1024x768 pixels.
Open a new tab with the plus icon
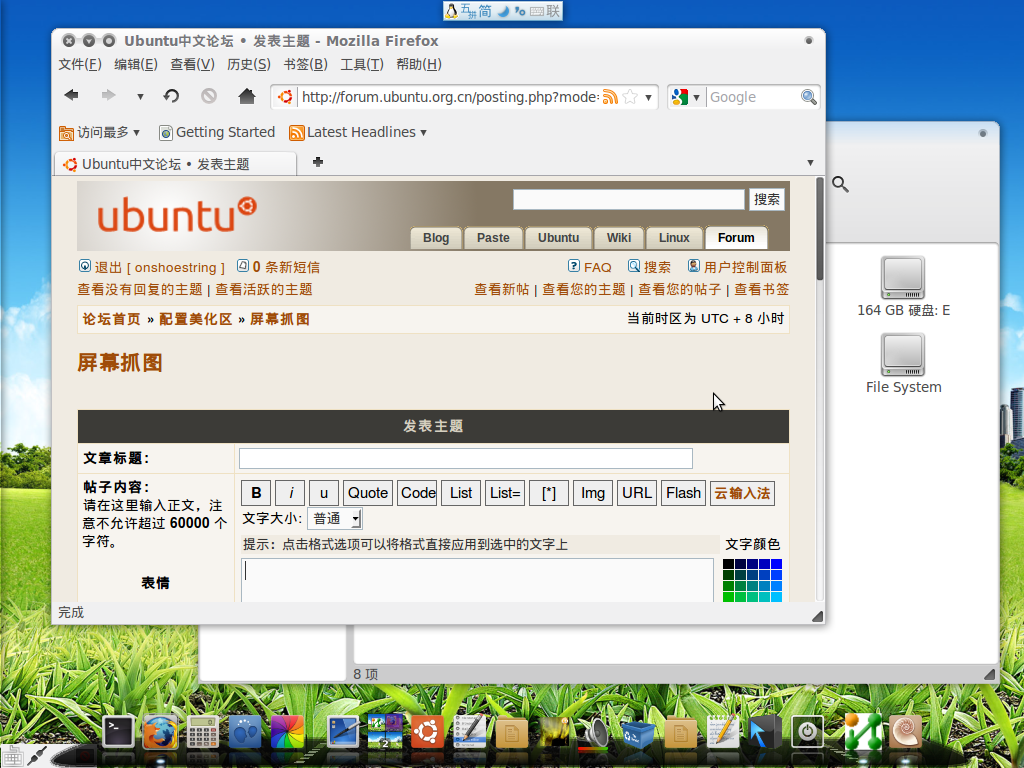click(318, 162)
